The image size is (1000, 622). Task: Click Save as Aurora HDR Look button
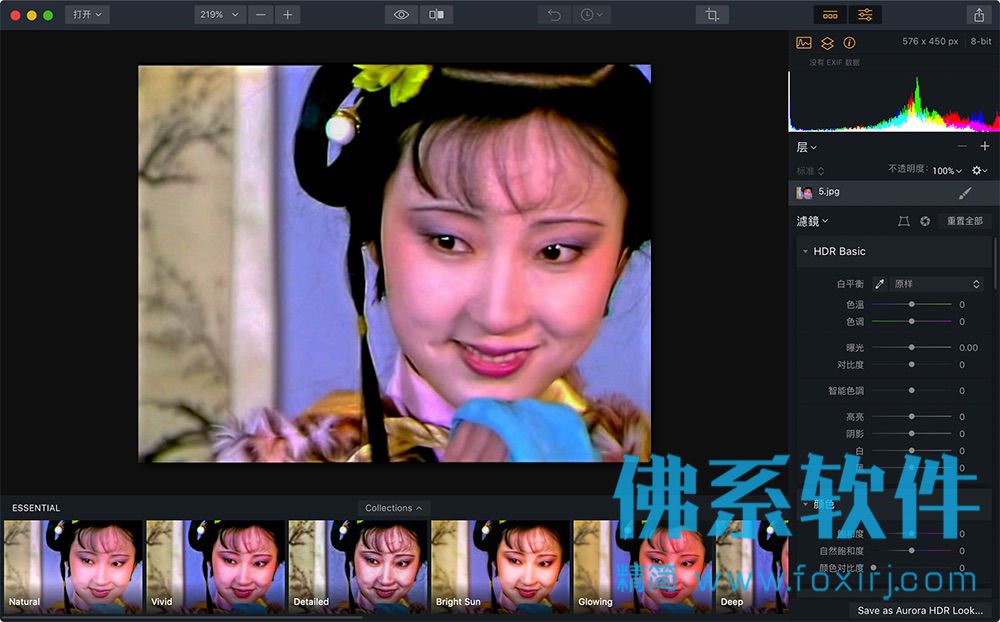(920, 611)
